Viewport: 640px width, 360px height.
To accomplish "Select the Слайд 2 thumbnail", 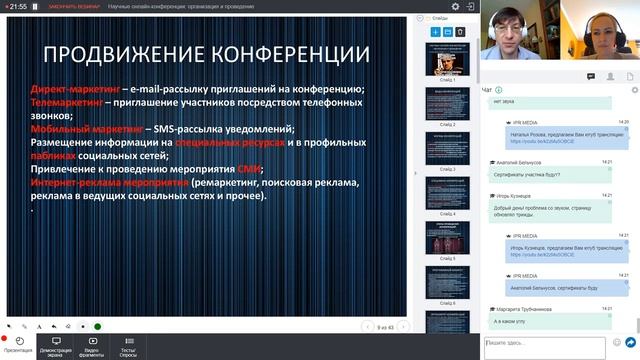I will click(x=447, y=104).
